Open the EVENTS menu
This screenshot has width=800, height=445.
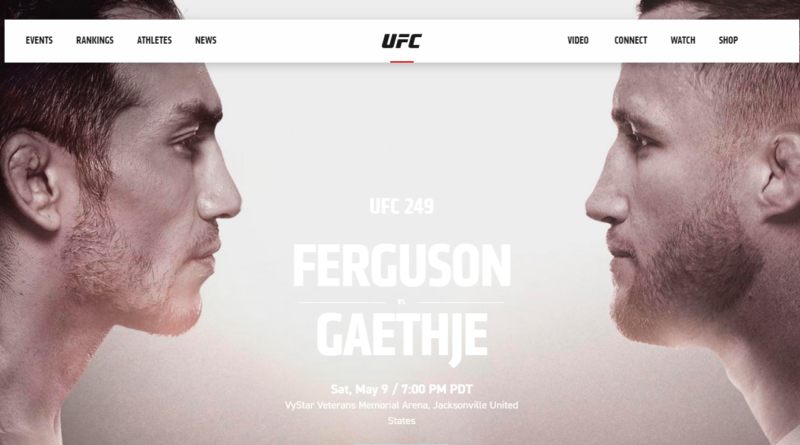[39, 40]
